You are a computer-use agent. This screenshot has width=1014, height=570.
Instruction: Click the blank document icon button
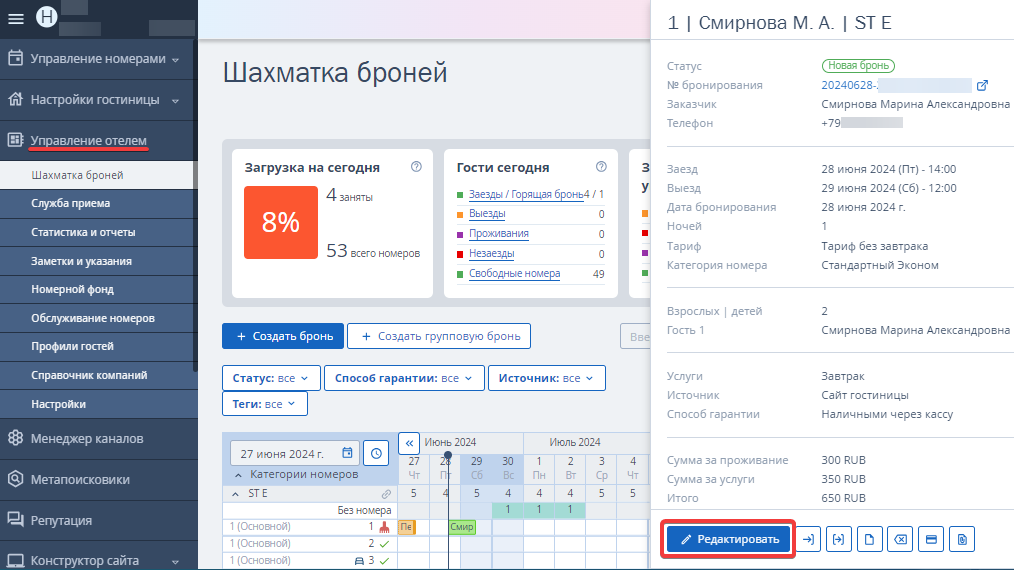coord(869,539)
